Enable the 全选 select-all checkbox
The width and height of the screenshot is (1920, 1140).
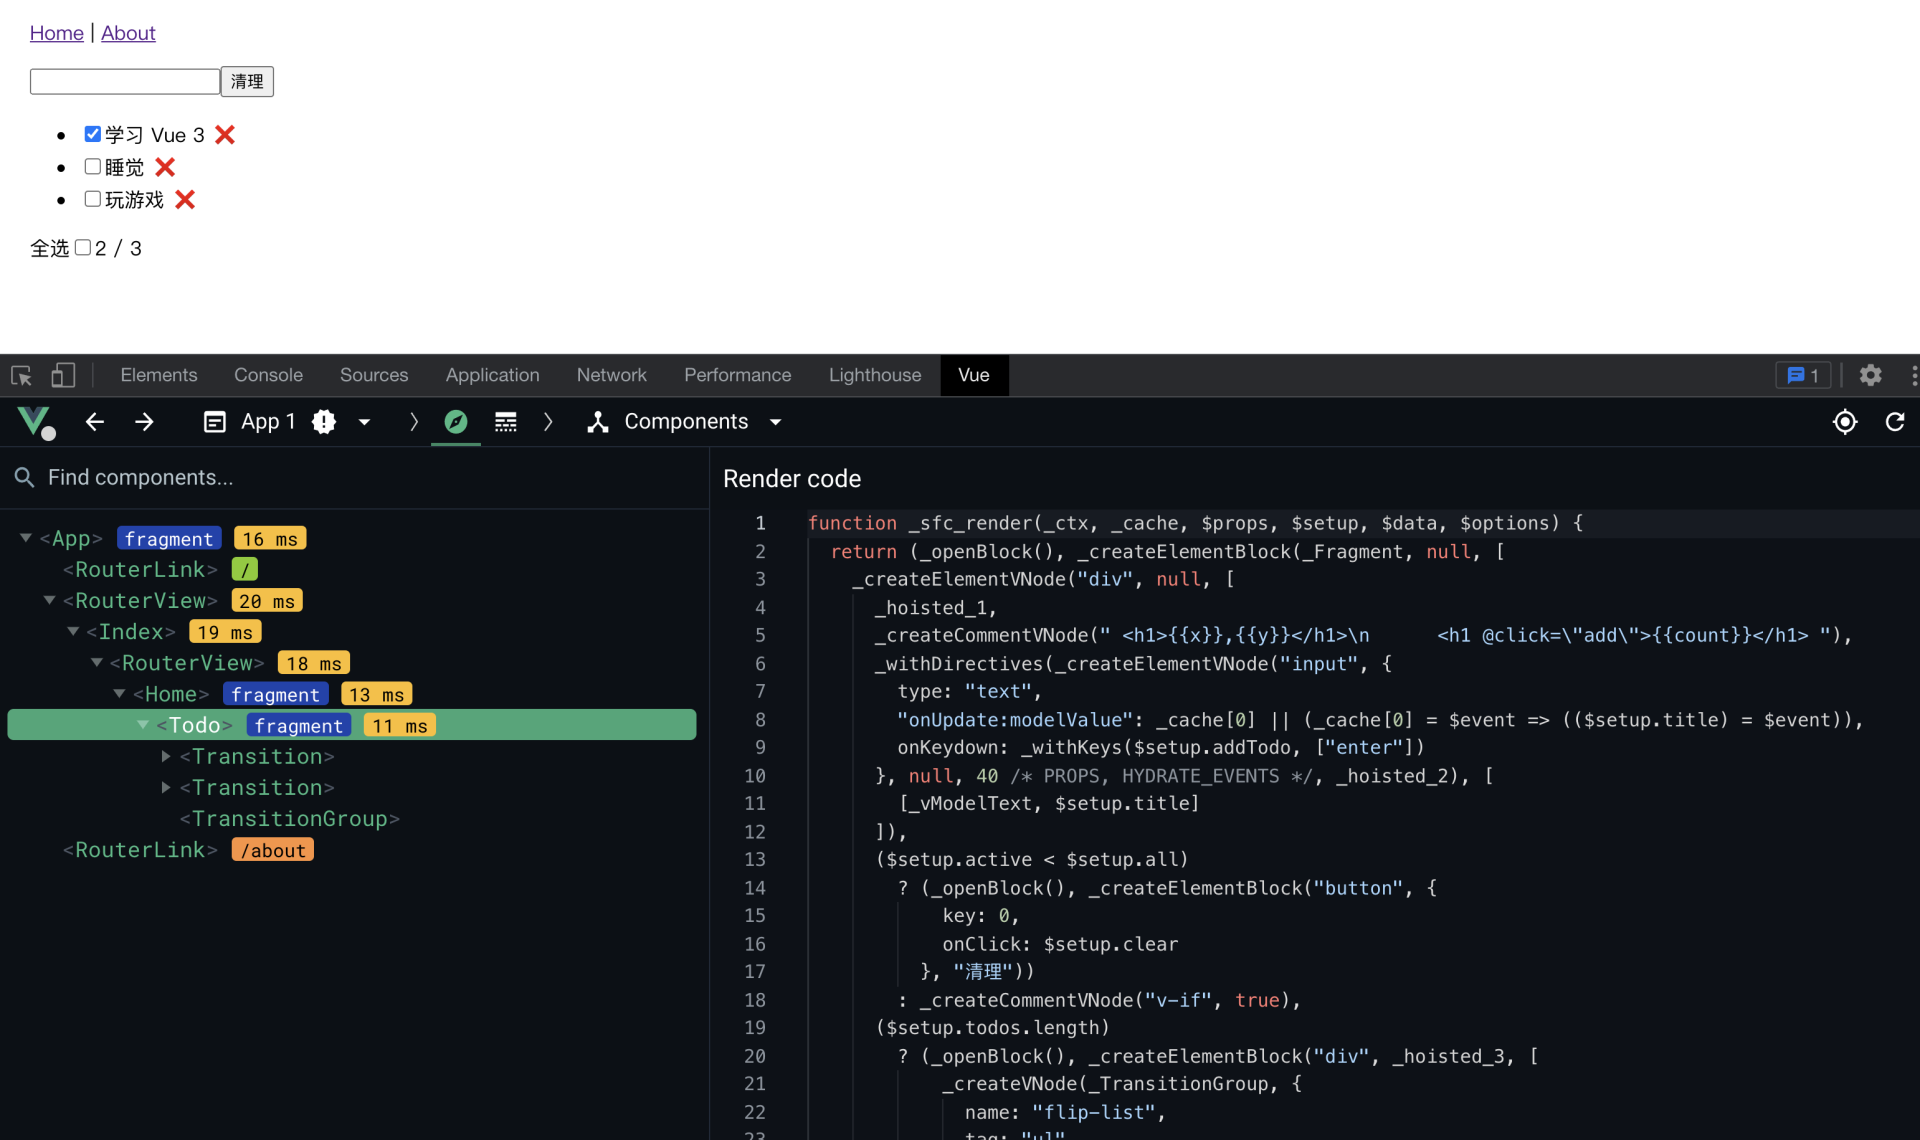point(84,247)
